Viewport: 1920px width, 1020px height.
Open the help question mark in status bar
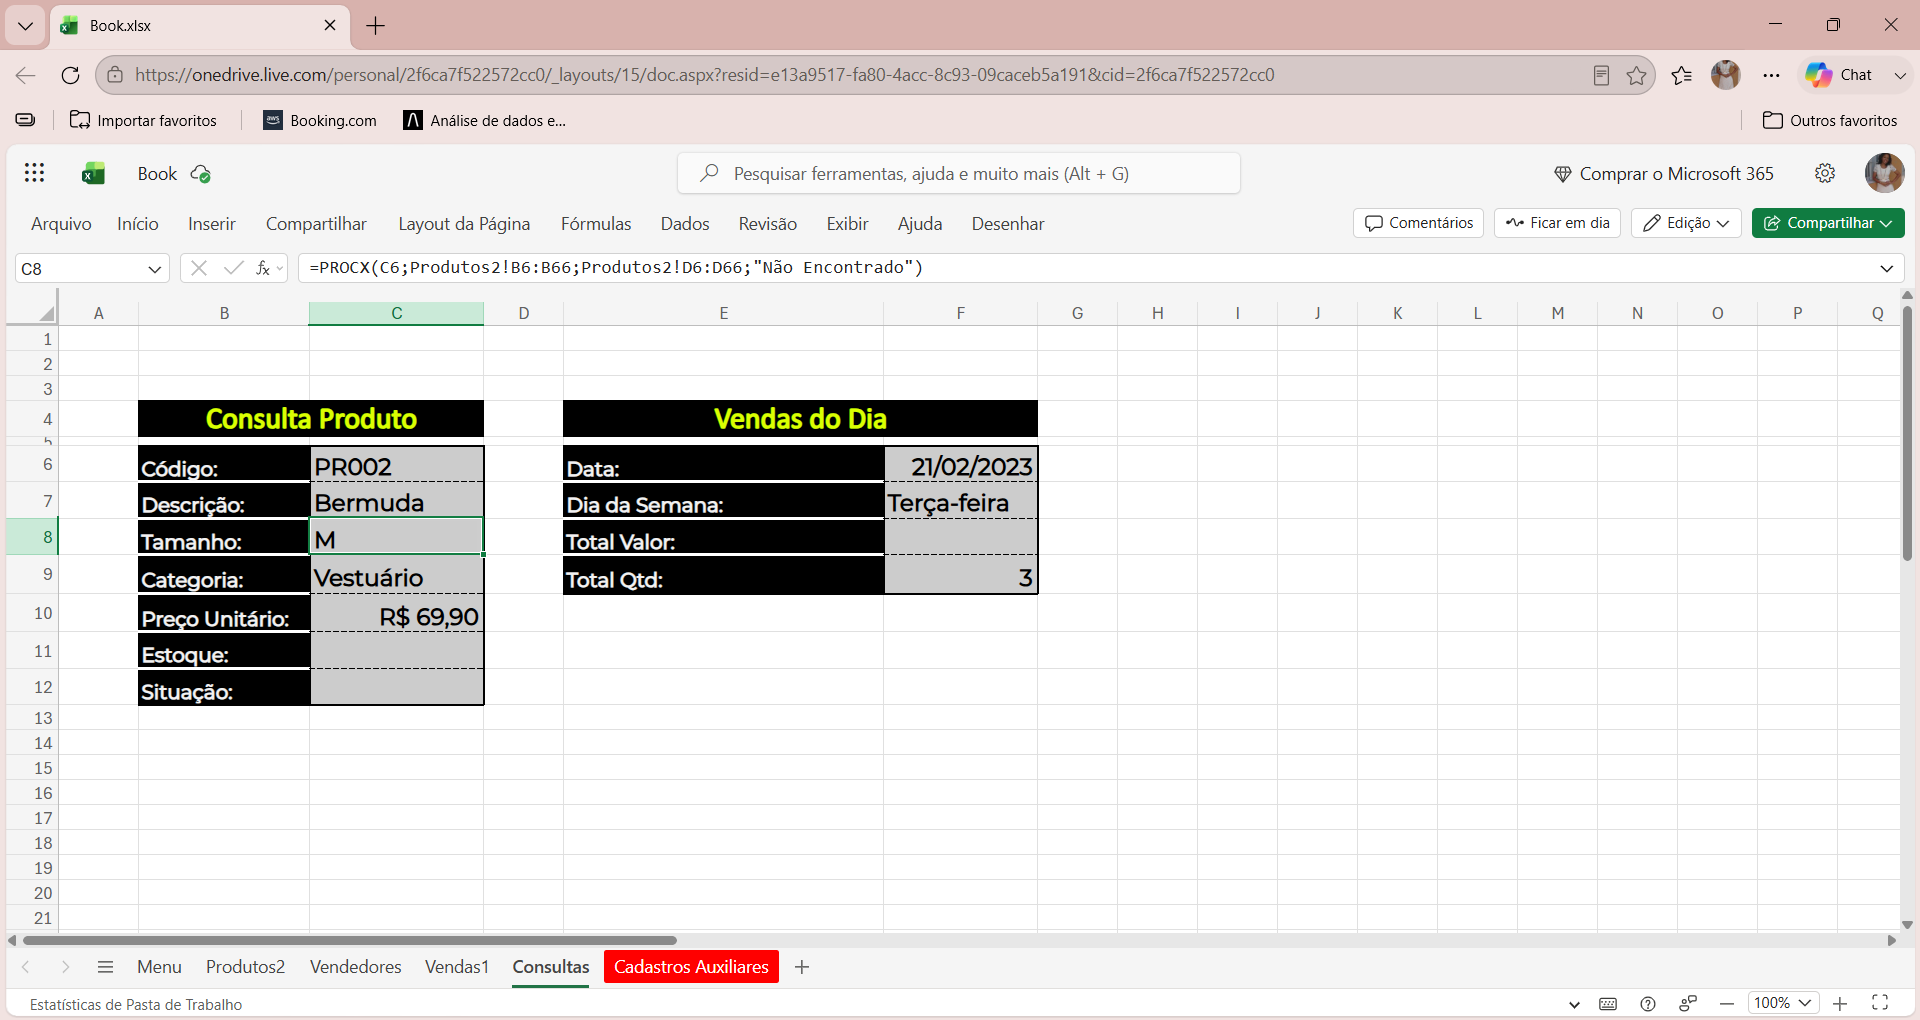[x=1648, y=1004]
